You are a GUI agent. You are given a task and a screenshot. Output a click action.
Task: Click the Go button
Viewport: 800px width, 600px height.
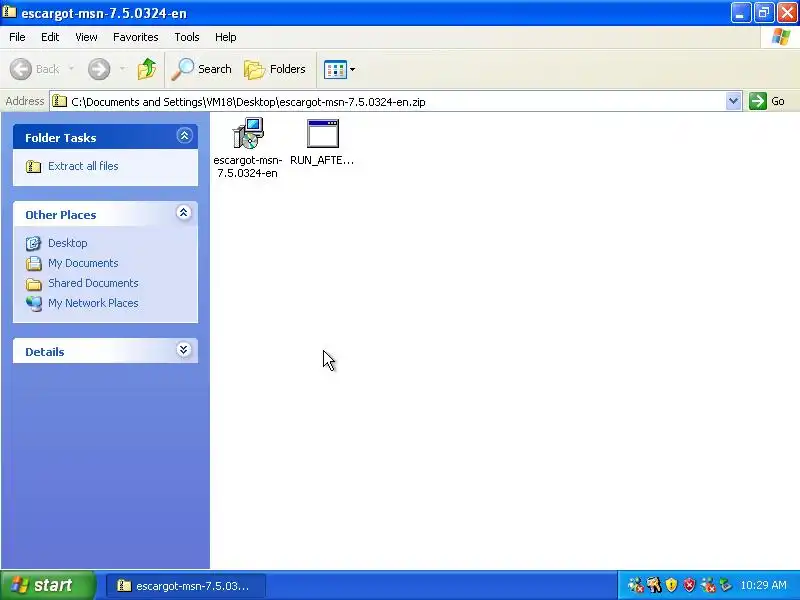tap(767, 101)
